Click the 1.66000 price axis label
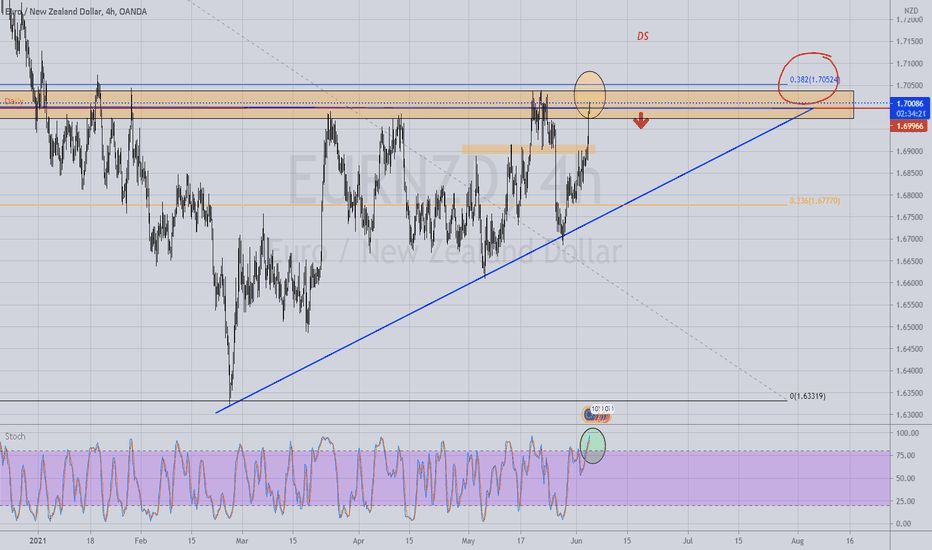932x550 pixels. 909,283
